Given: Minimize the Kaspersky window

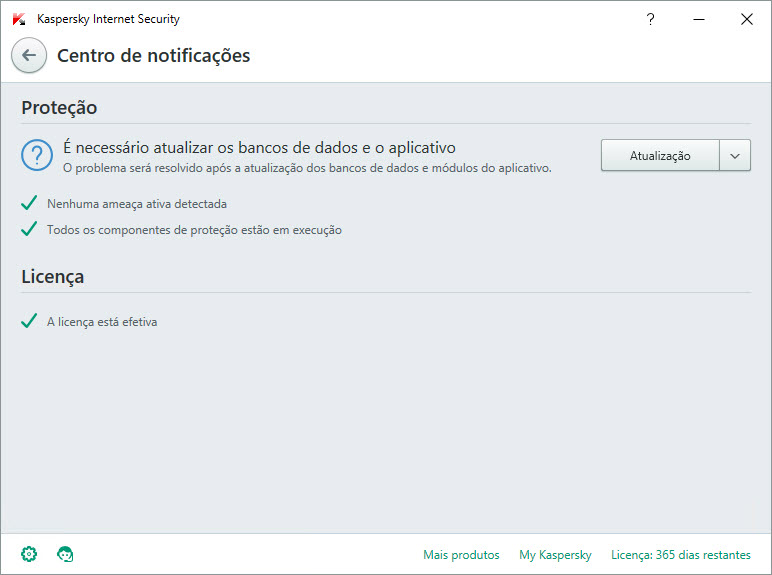Looking at the screenshot, I should [x=699, y=19].
